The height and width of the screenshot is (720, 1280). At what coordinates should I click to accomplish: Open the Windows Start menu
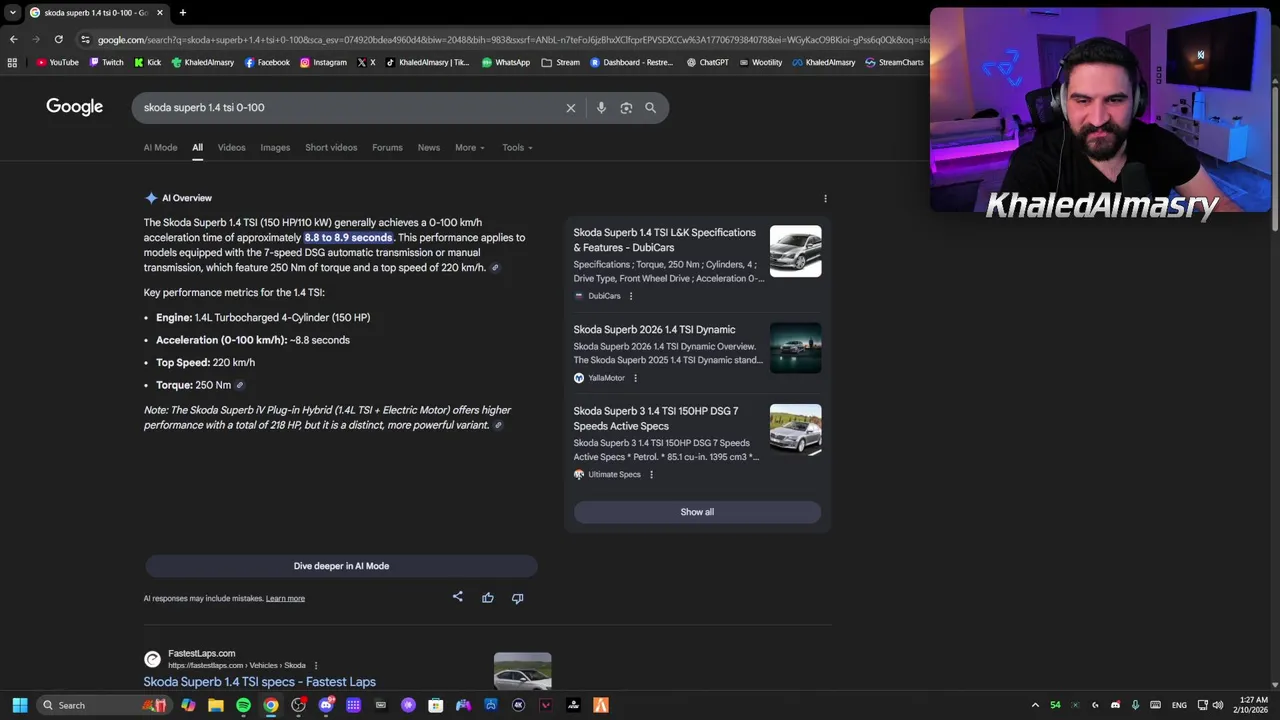point(20,705)
